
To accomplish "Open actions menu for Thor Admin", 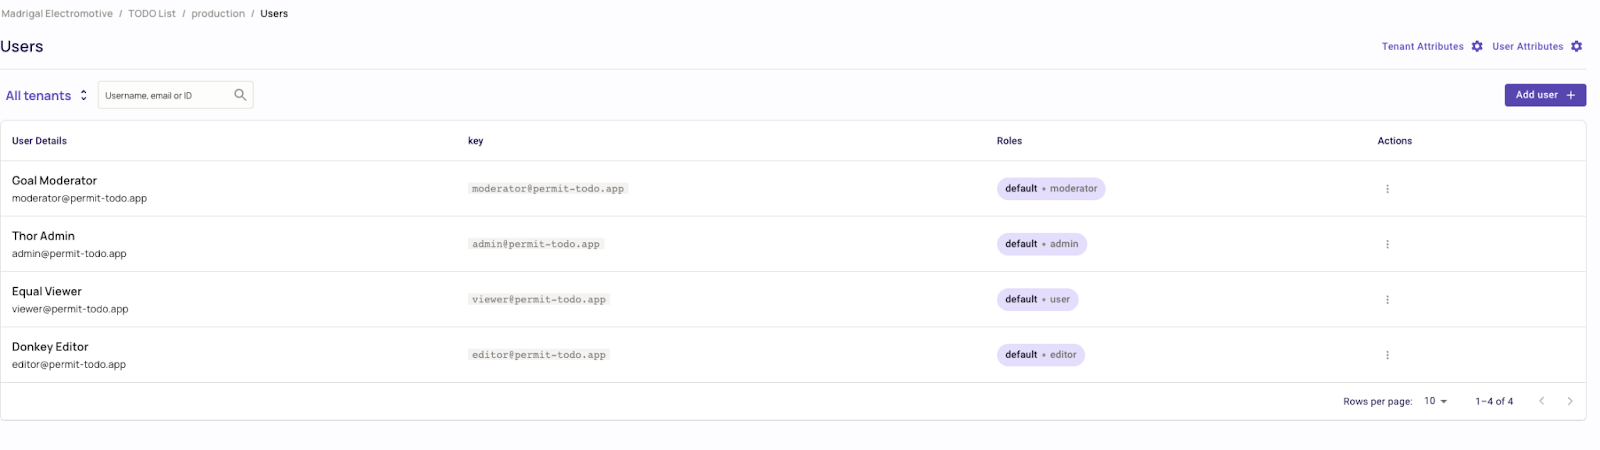I will pyautogui.click(x=1387, y=244).
